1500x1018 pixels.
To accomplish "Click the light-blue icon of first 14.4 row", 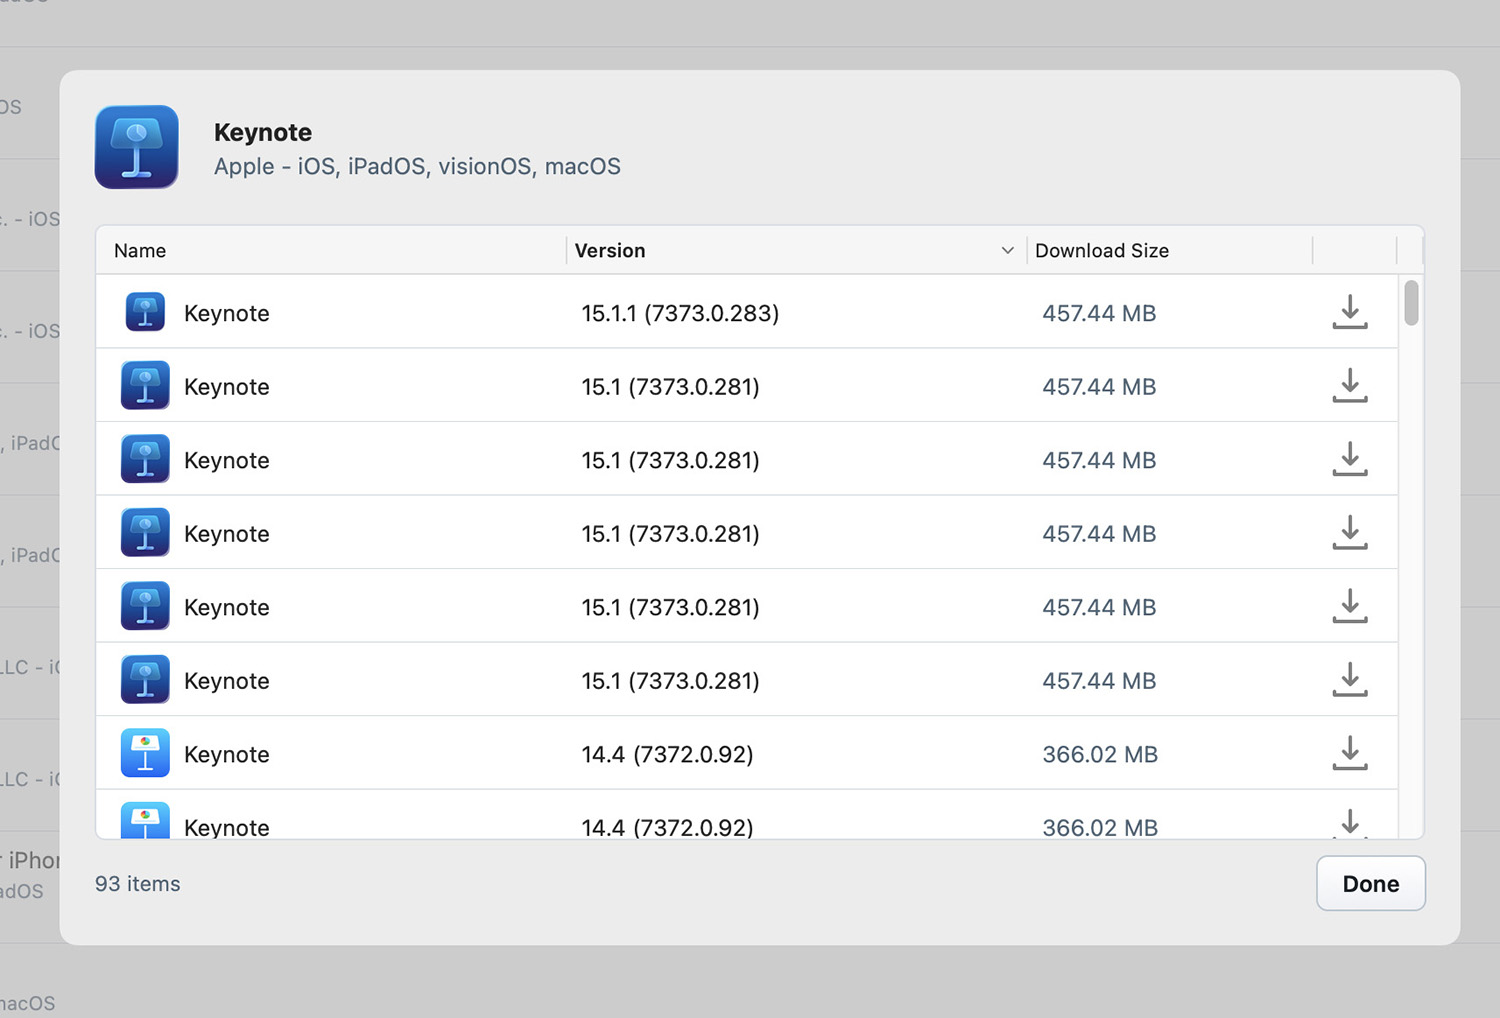I will (x=145, y=753).
